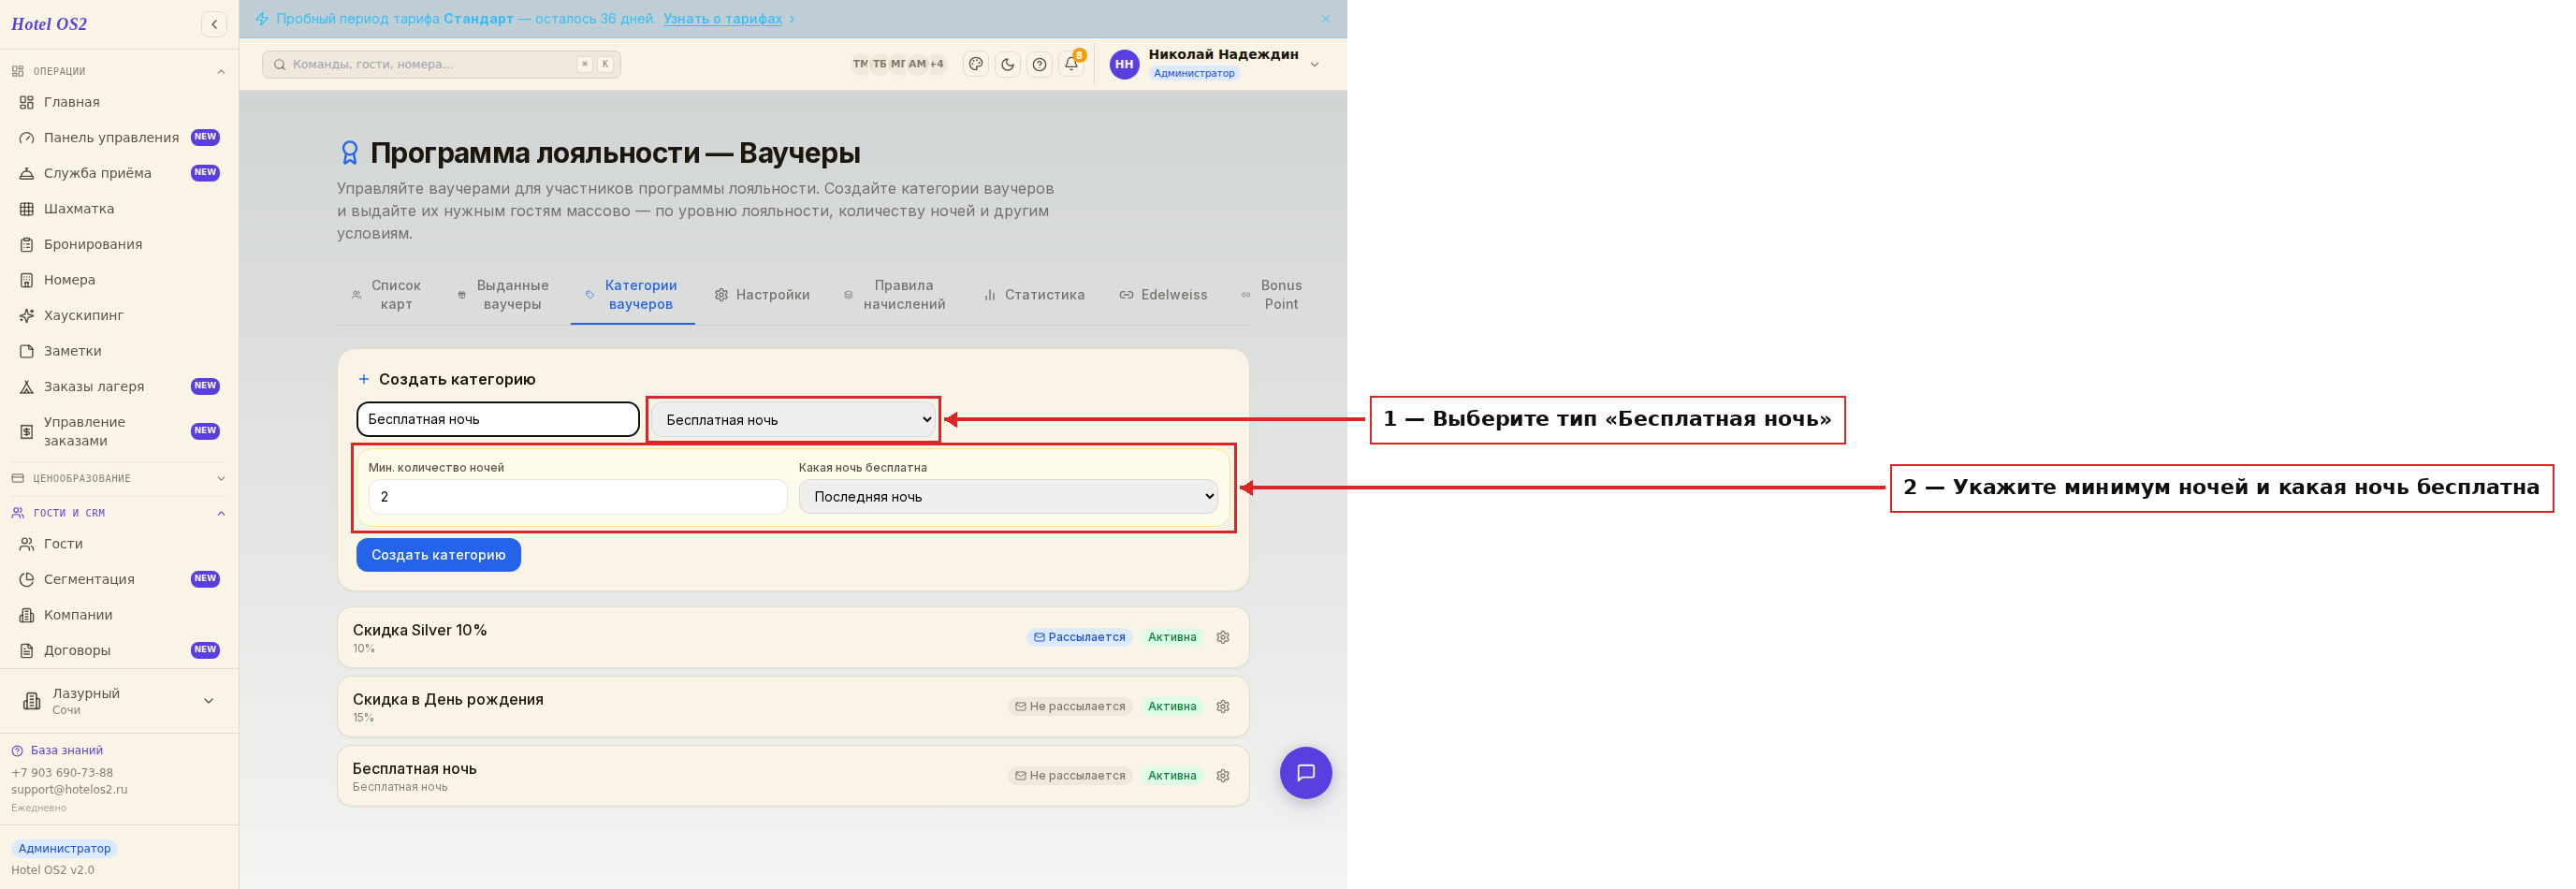
Task: Open Договоры
Action: [x=119, y=650]
